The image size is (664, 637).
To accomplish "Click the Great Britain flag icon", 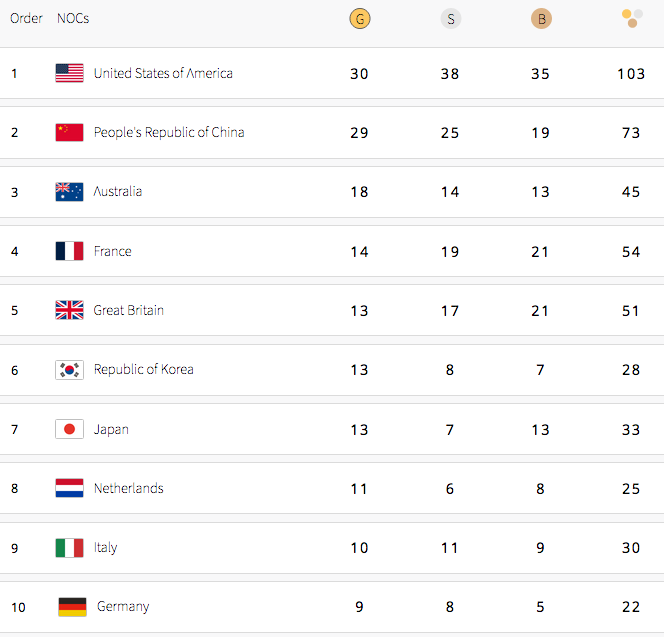I will 69,310.
